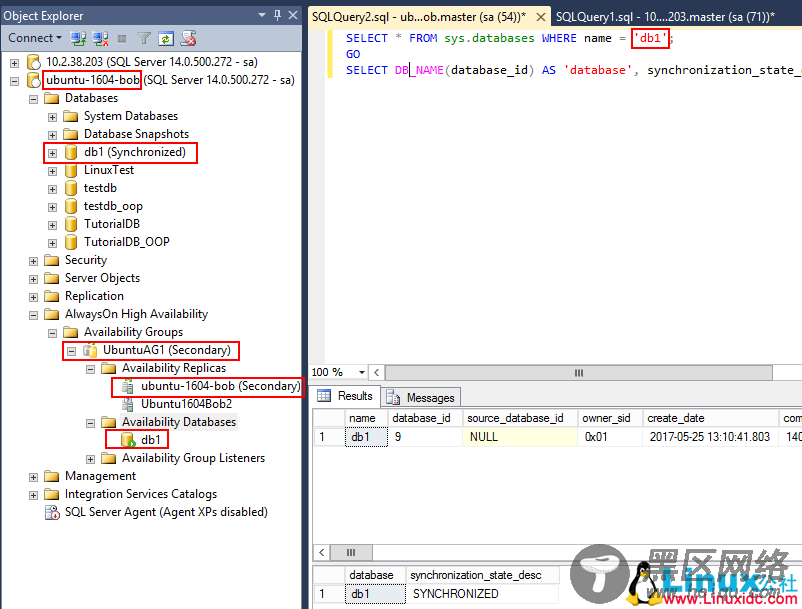Screen dimensions: 802x609
Task: Click the SQL Server Agent node icon
Action: tap(51, 513)
